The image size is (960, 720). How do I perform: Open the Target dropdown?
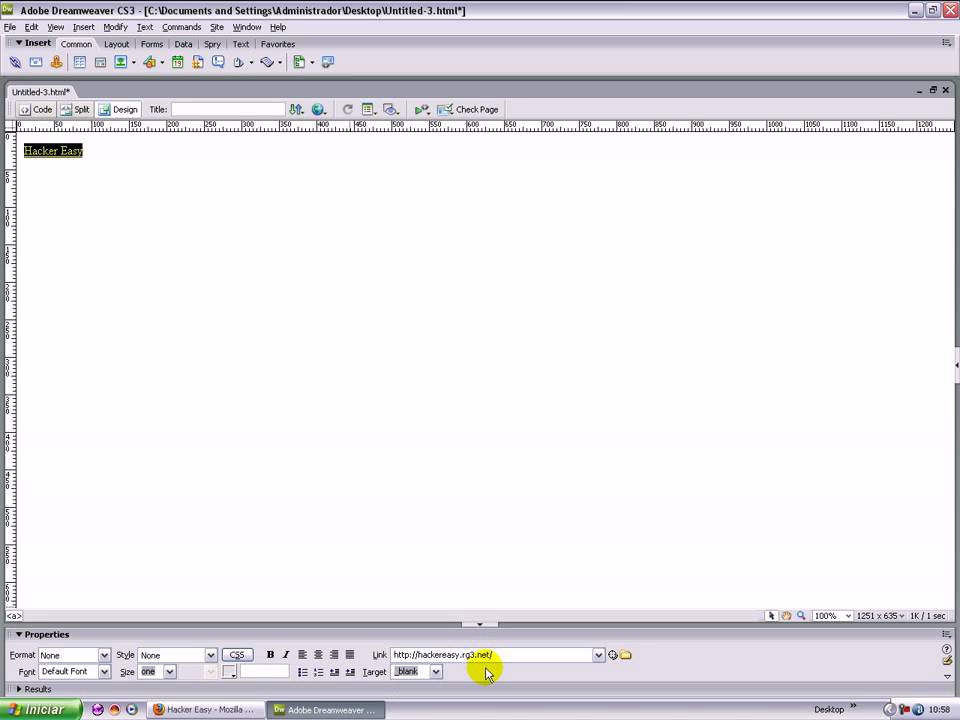tap(435, 672)
